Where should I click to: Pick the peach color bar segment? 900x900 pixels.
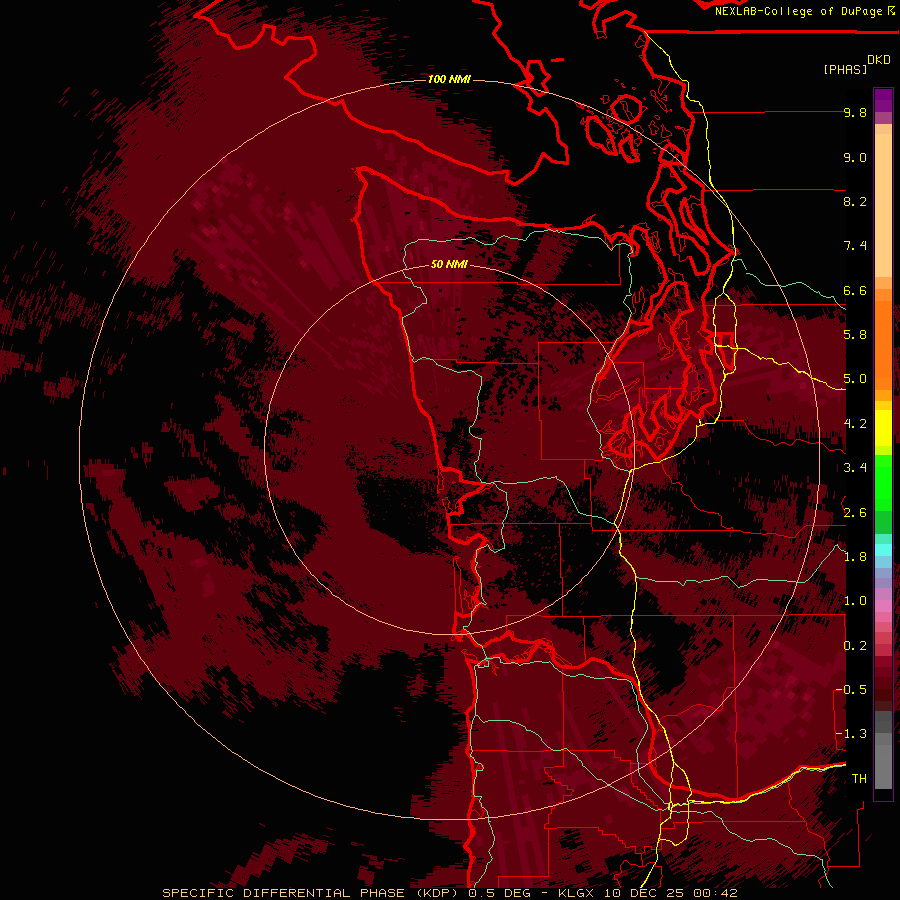tap(883, 207)
